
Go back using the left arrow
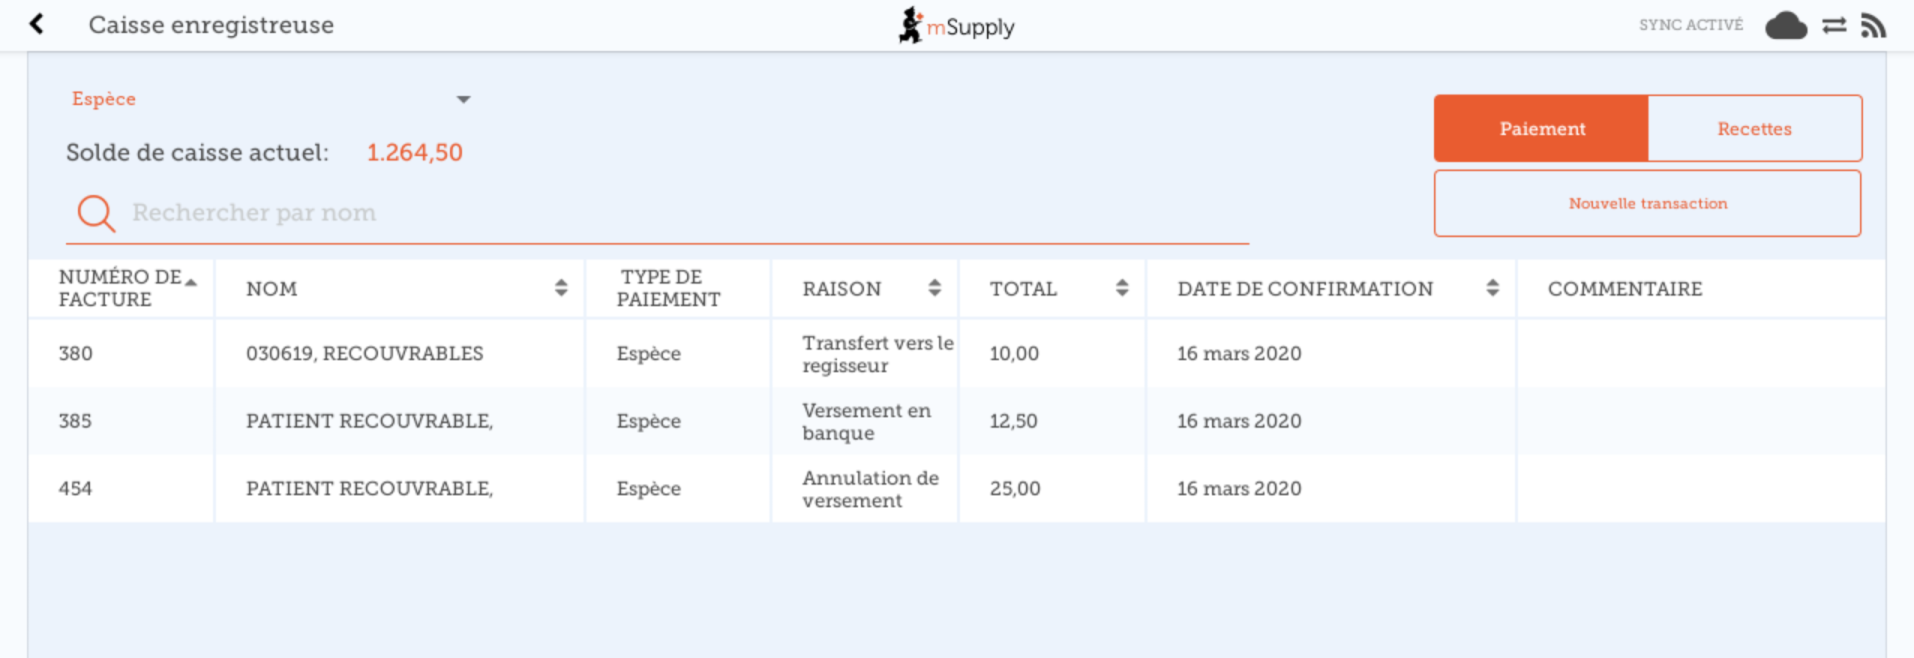[37, 24]
